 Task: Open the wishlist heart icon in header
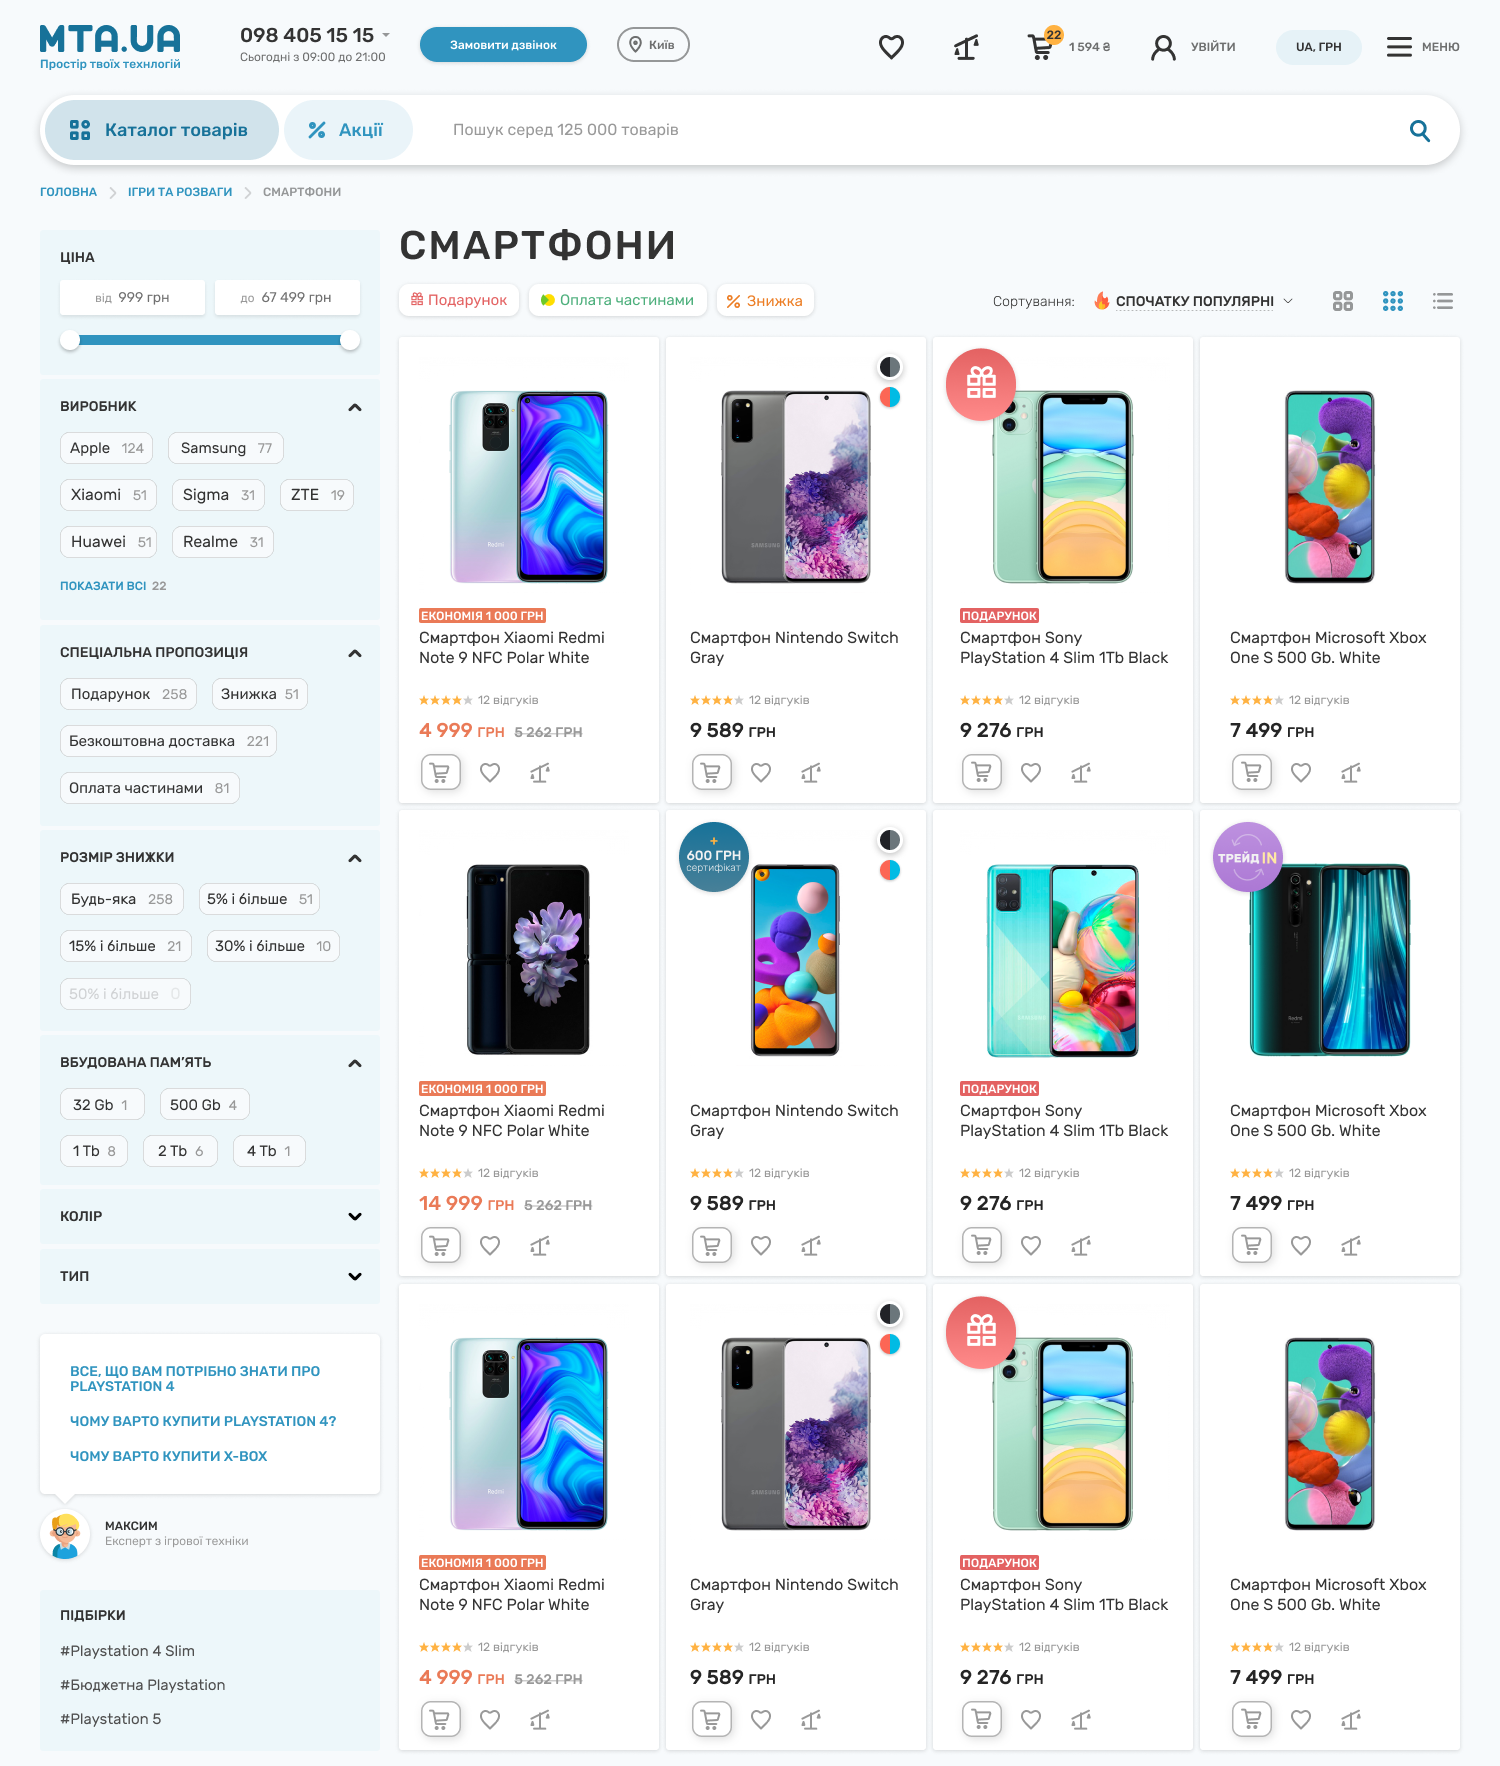tap(891, 47)
